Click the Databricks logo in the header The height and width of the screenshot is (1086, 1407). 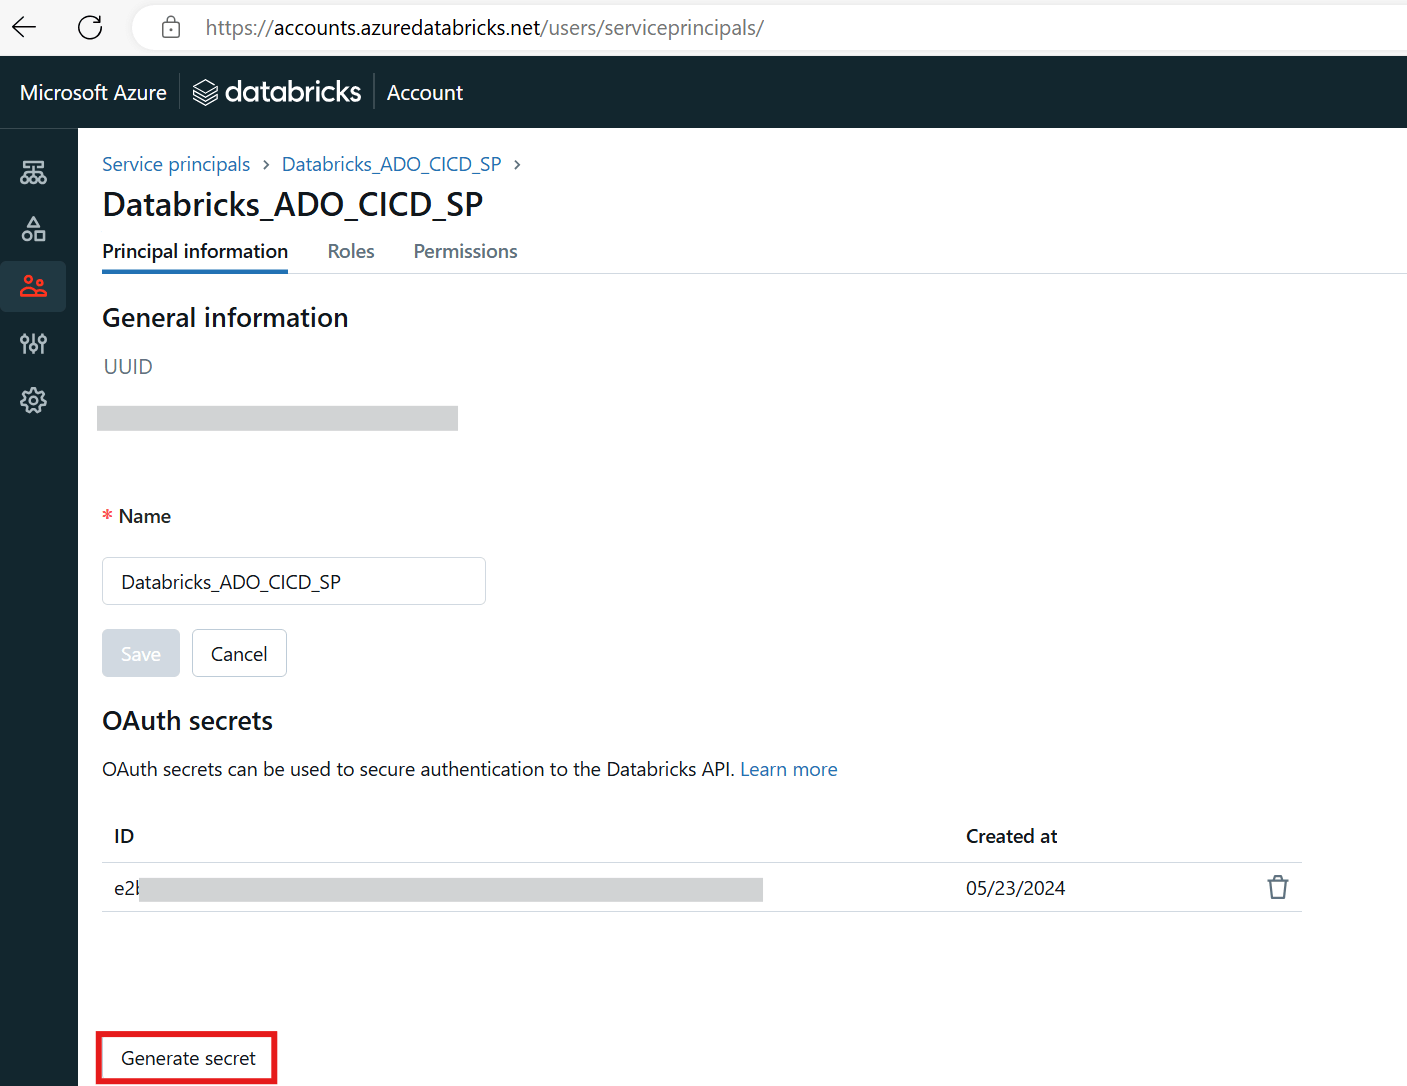pyautogui.click(x=277, y=92)
